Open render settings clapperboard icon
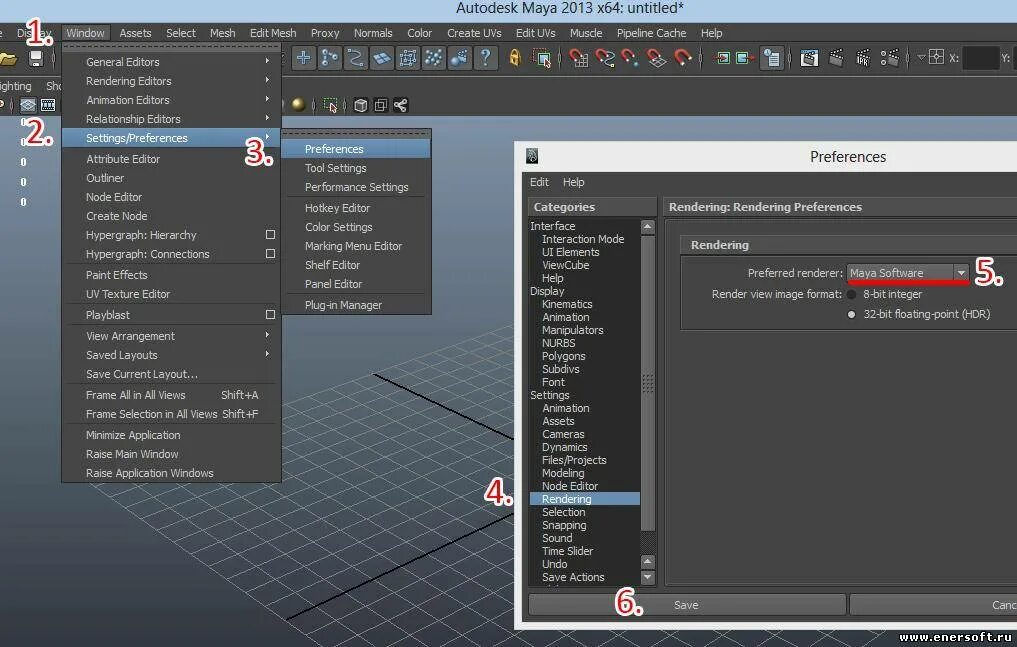The width and height of the screenshot is (1017, 647). (890, 58)
